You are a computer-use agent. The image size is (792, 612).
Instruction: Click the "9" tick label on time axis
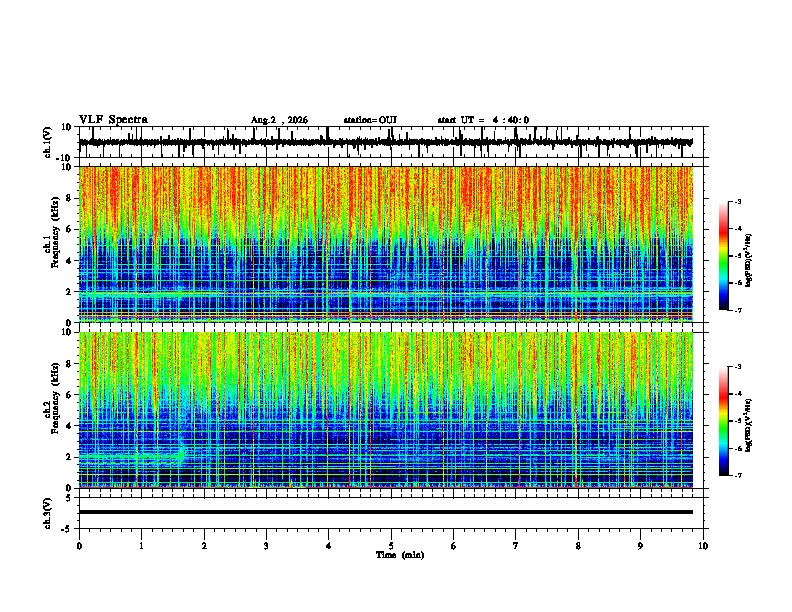pyautogui.click(x=640, y=546)
